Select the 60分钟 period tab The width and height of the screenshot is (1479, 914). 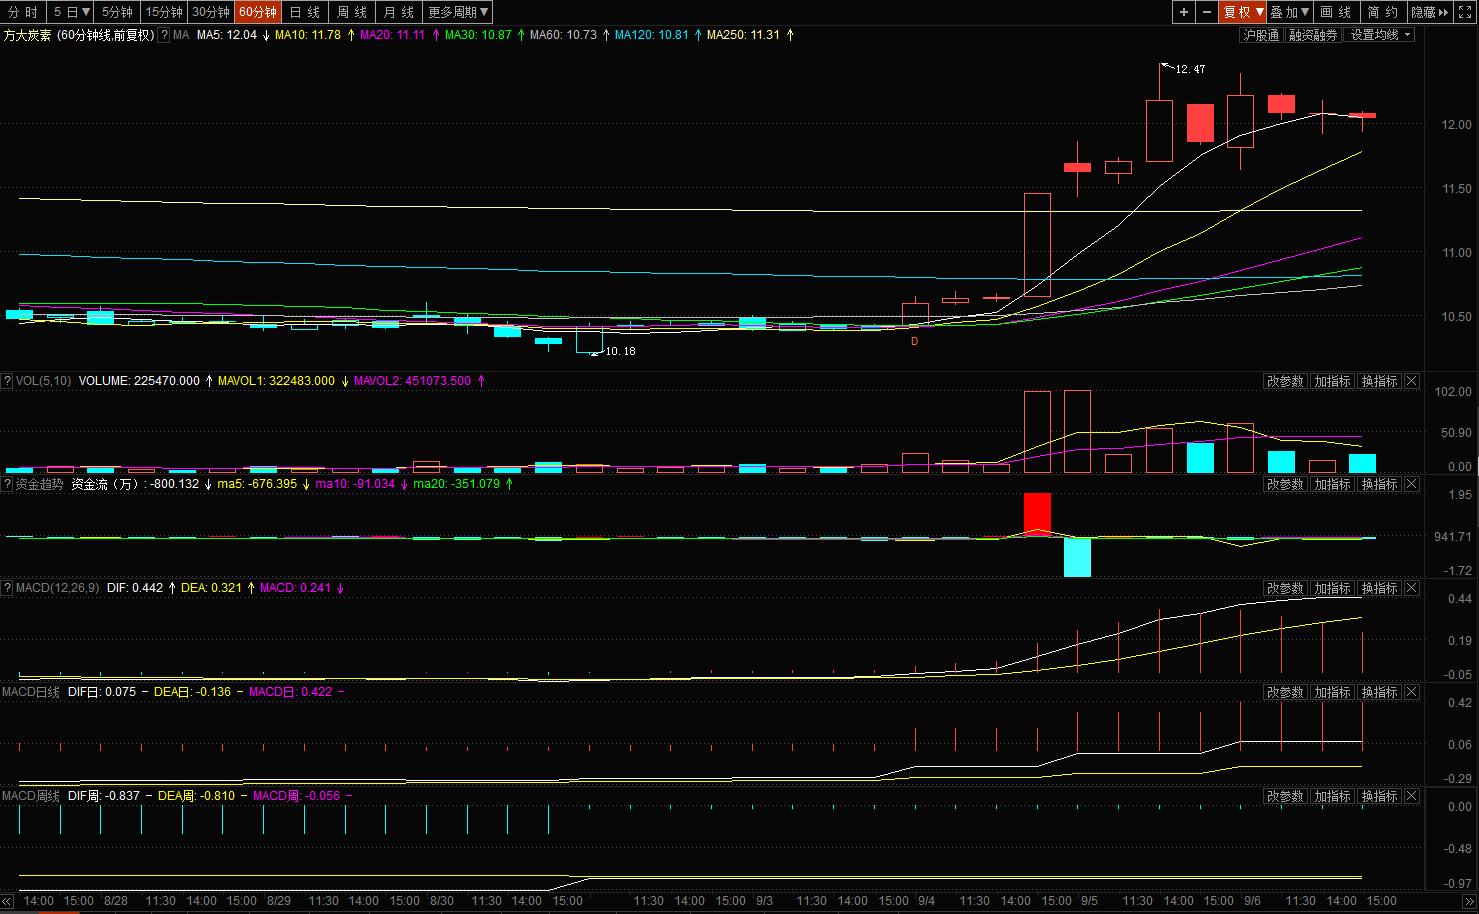point(258,12)
